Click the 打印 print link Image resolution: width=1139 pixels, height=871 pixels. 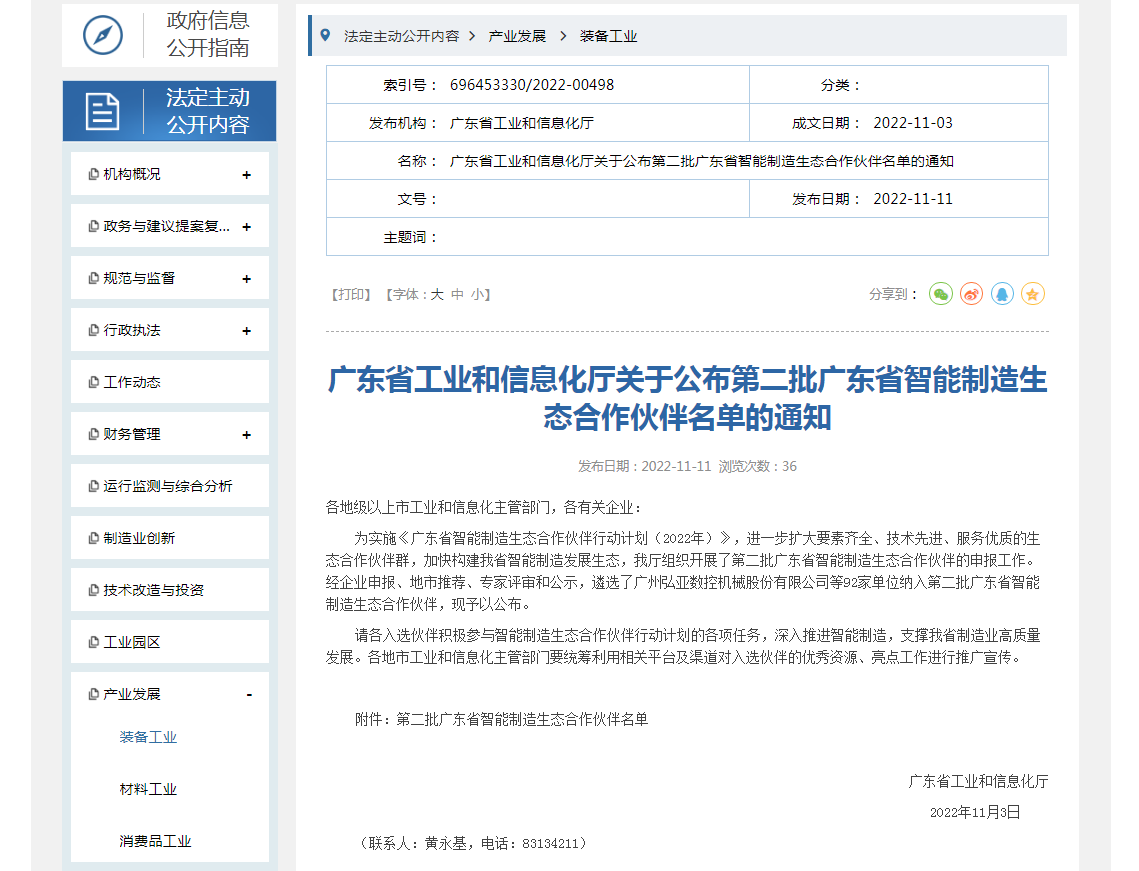tap(351, 295)
